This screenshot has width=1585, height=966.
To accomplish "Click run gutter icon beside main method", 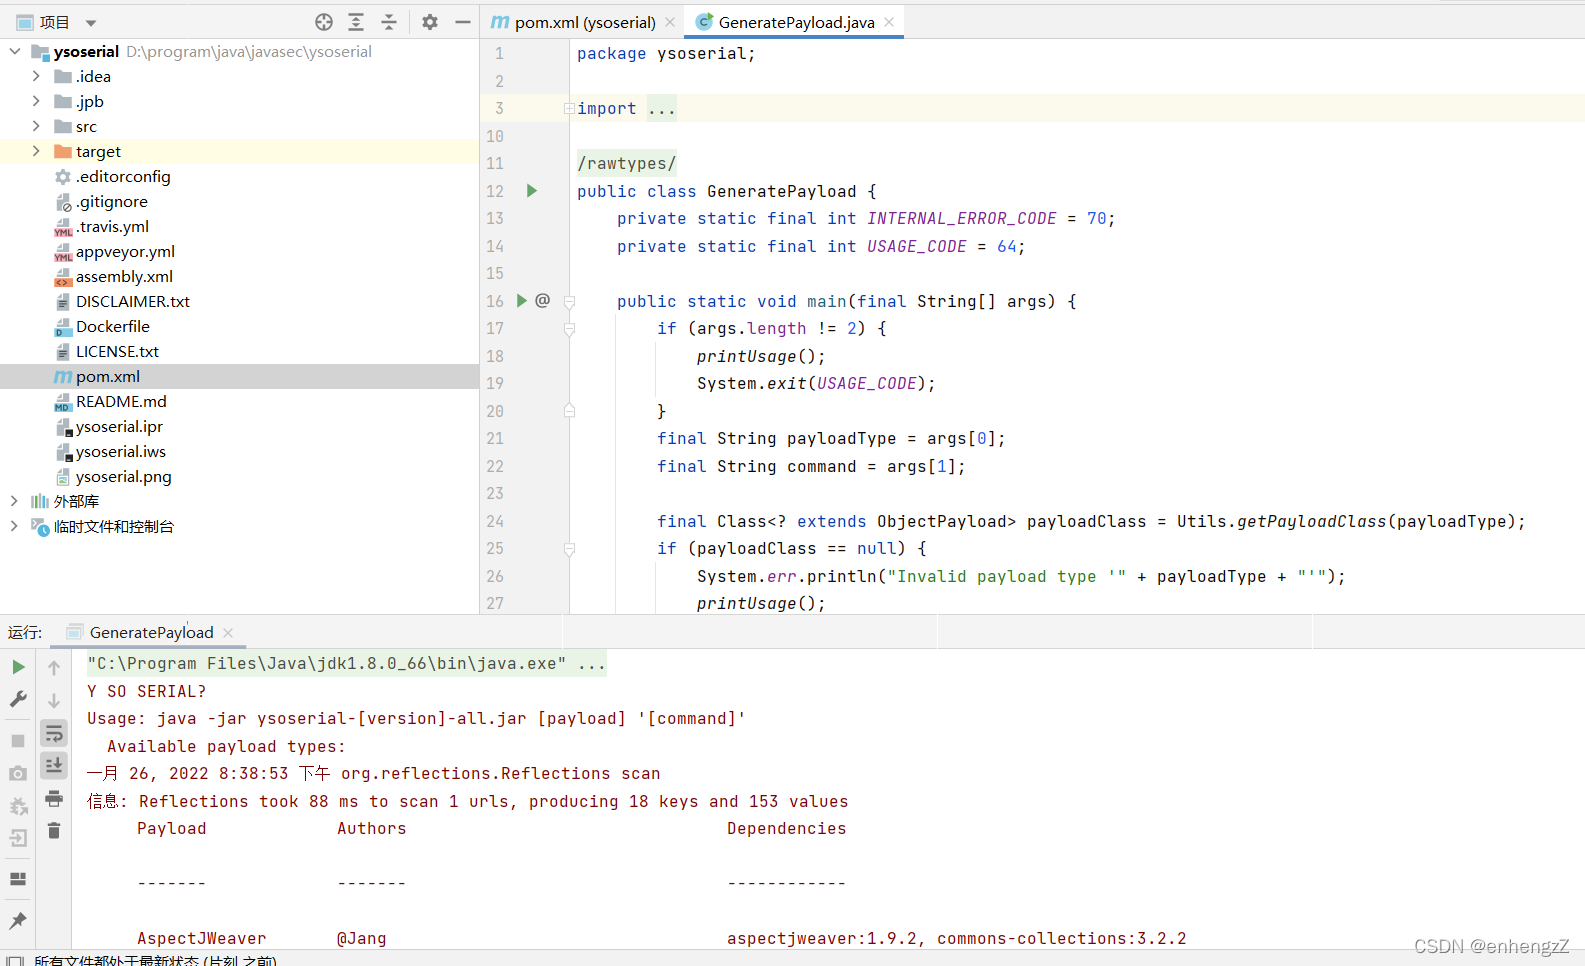I will click(x=521, y=301).
